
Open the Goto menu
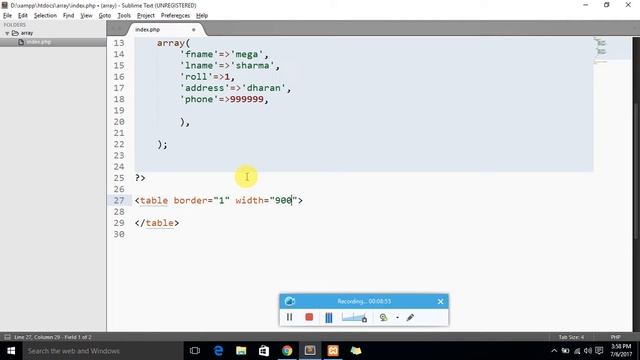click(x=104, y=16)
